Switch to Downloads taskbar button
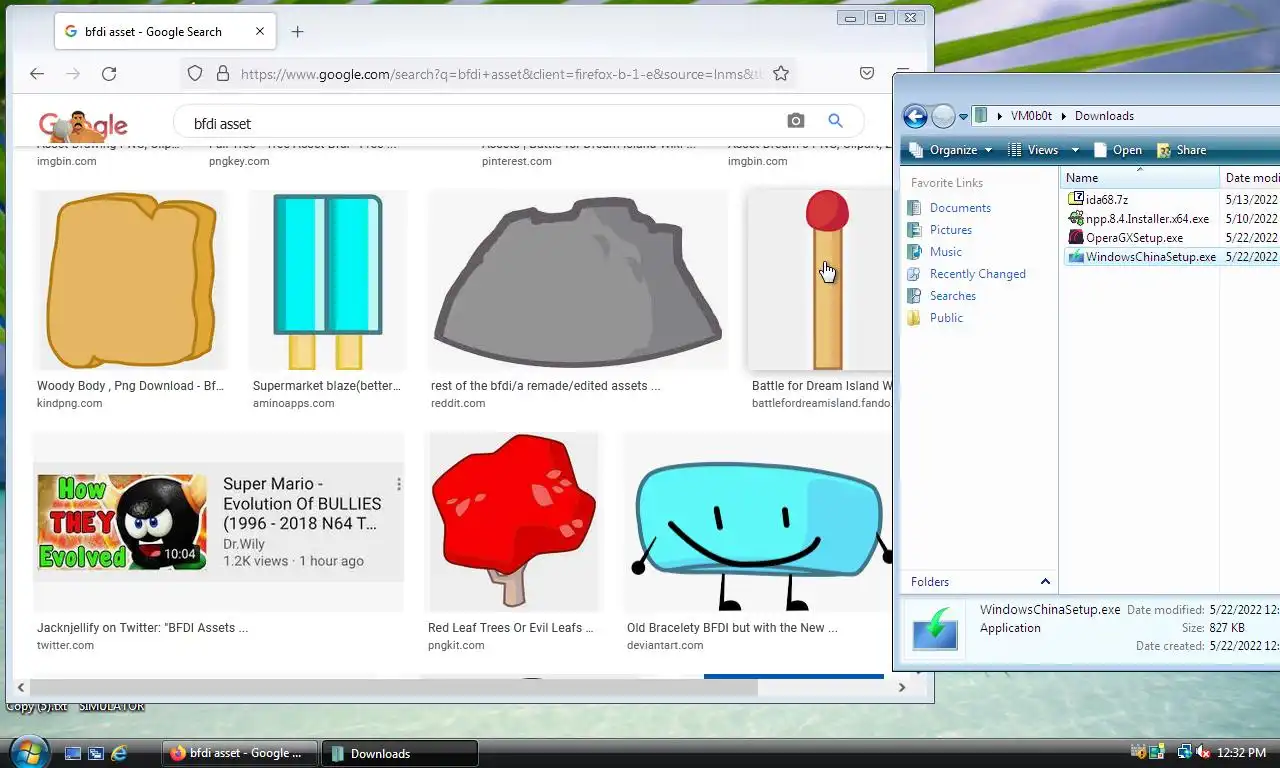This screenshot has width=1280, height=768. pyautogui.click(x=399, y=753)
